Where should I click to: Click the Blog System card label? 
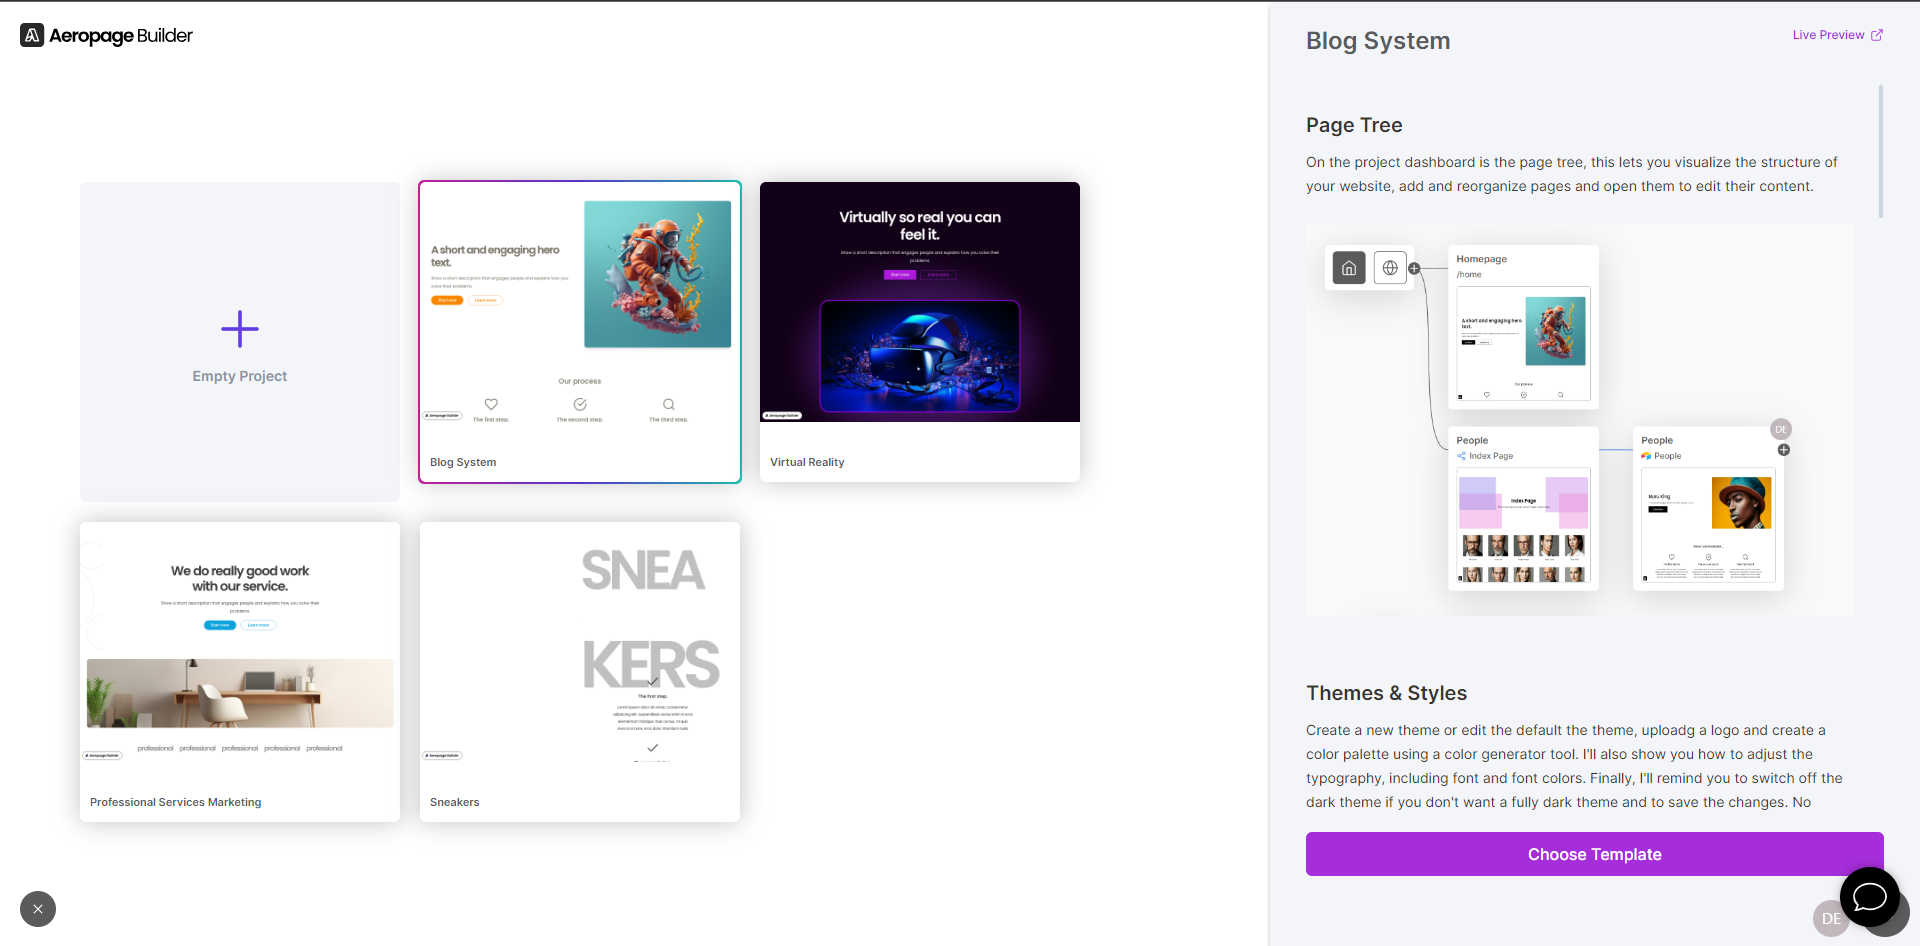(463, 462)
